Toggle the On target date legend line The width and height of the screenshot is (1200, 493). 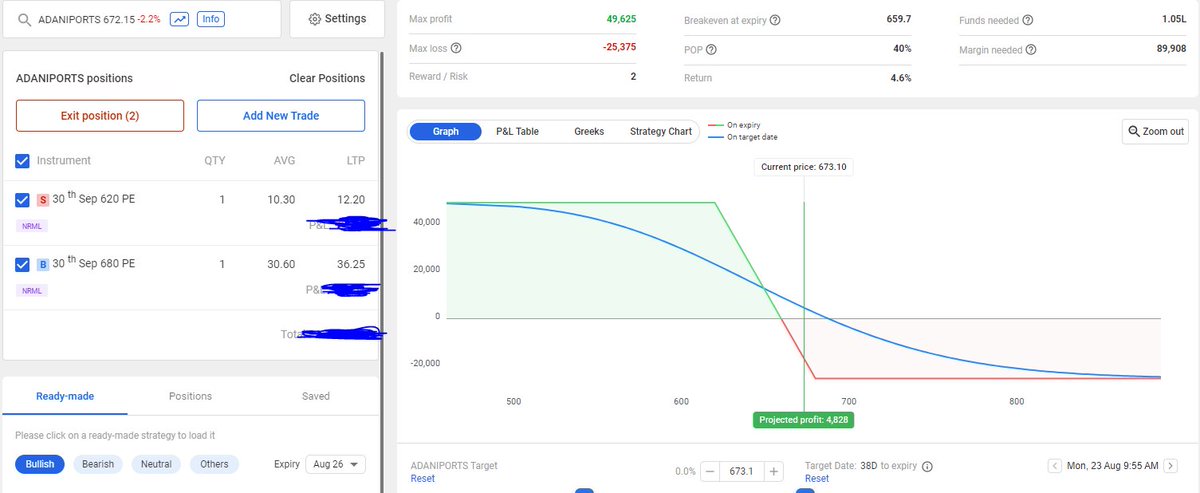(x=742, y=137)
